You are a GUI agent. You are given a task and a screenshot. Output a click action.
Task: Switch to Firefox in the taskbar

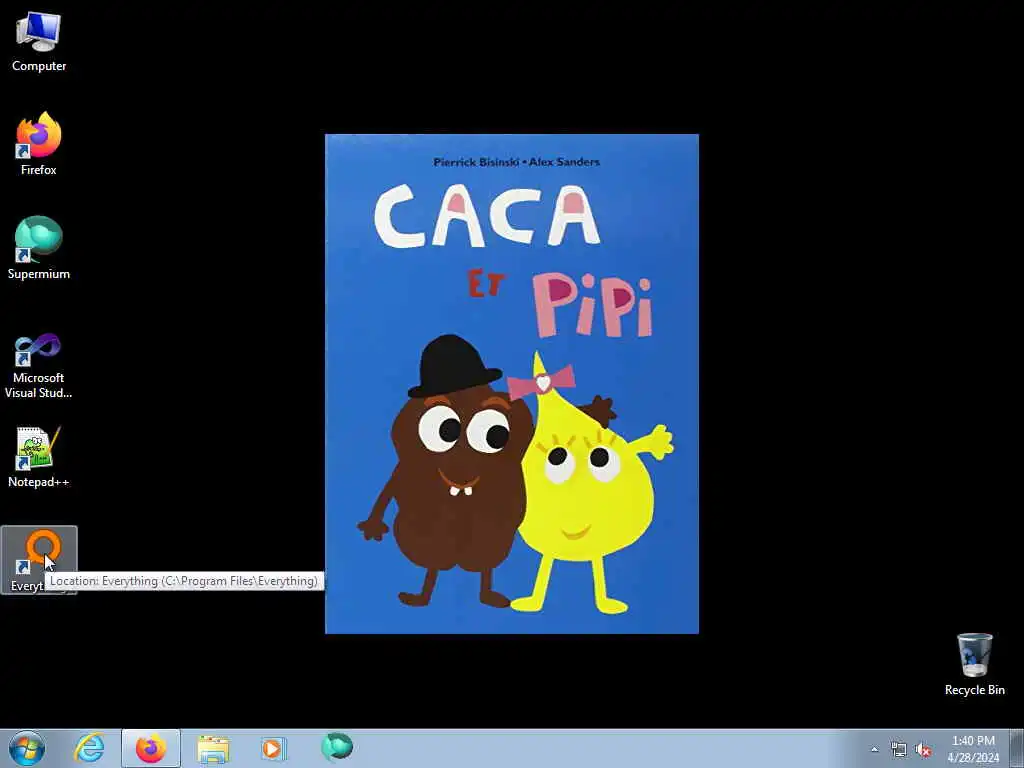151,748
